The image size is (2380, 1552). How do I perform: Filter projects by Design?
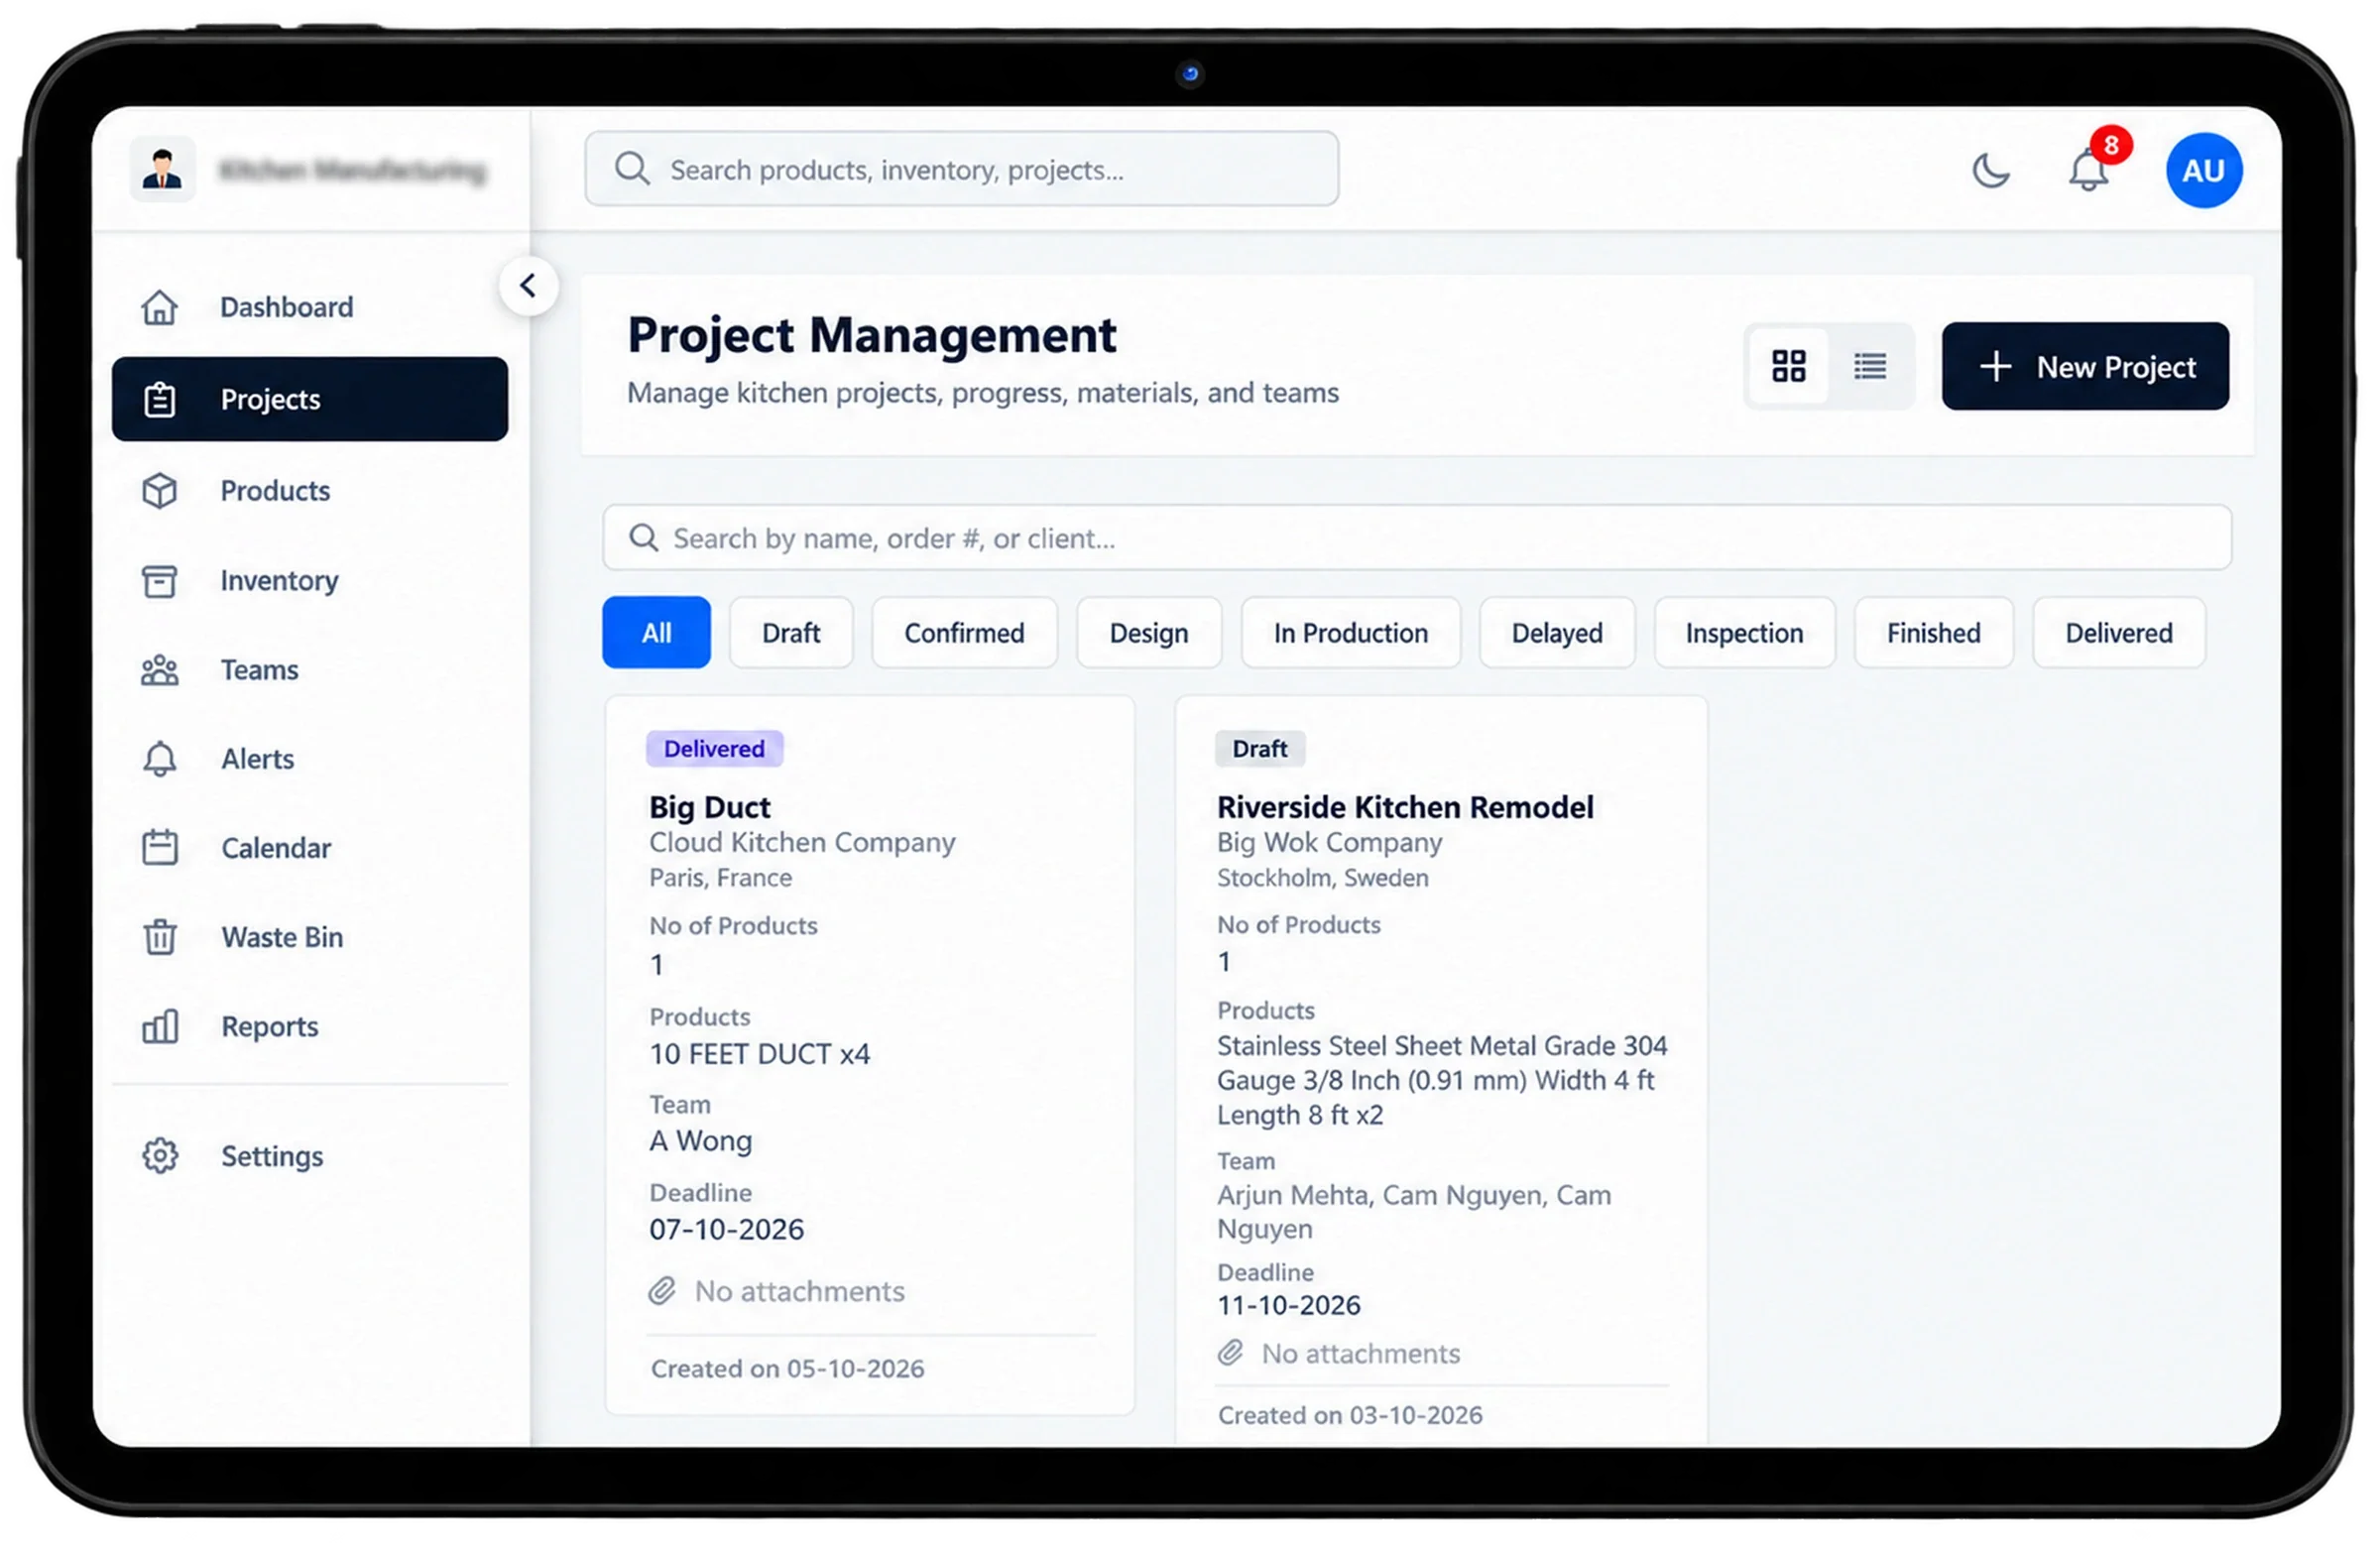[1148, 633]
